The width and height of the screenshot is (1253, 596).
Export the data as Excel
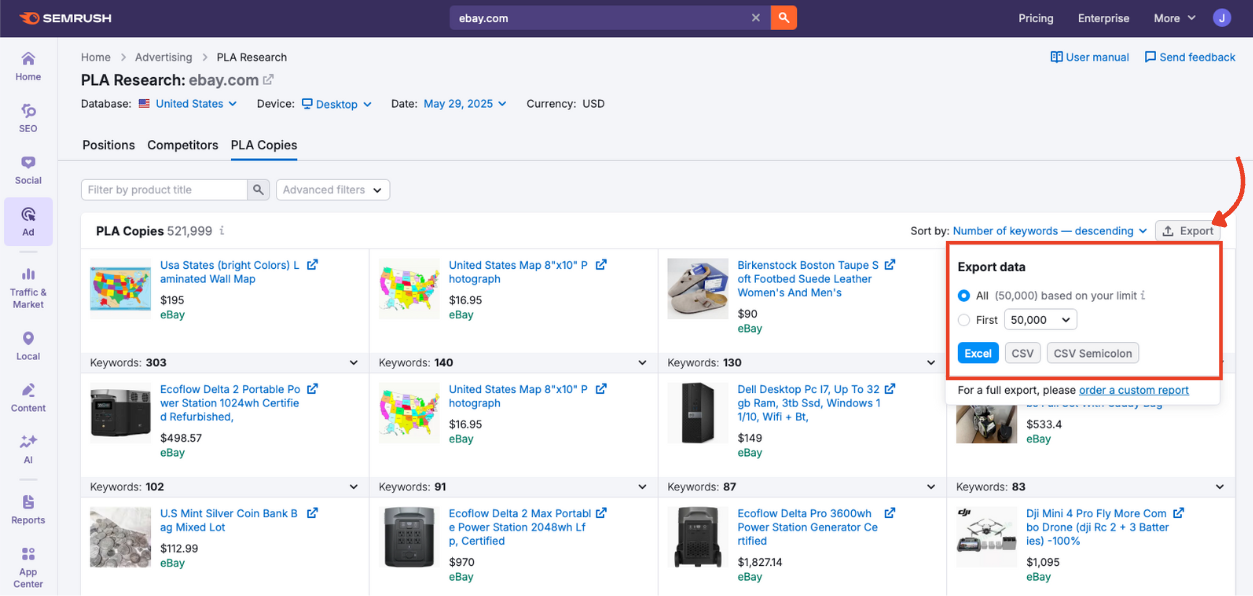tap(977, 353)
